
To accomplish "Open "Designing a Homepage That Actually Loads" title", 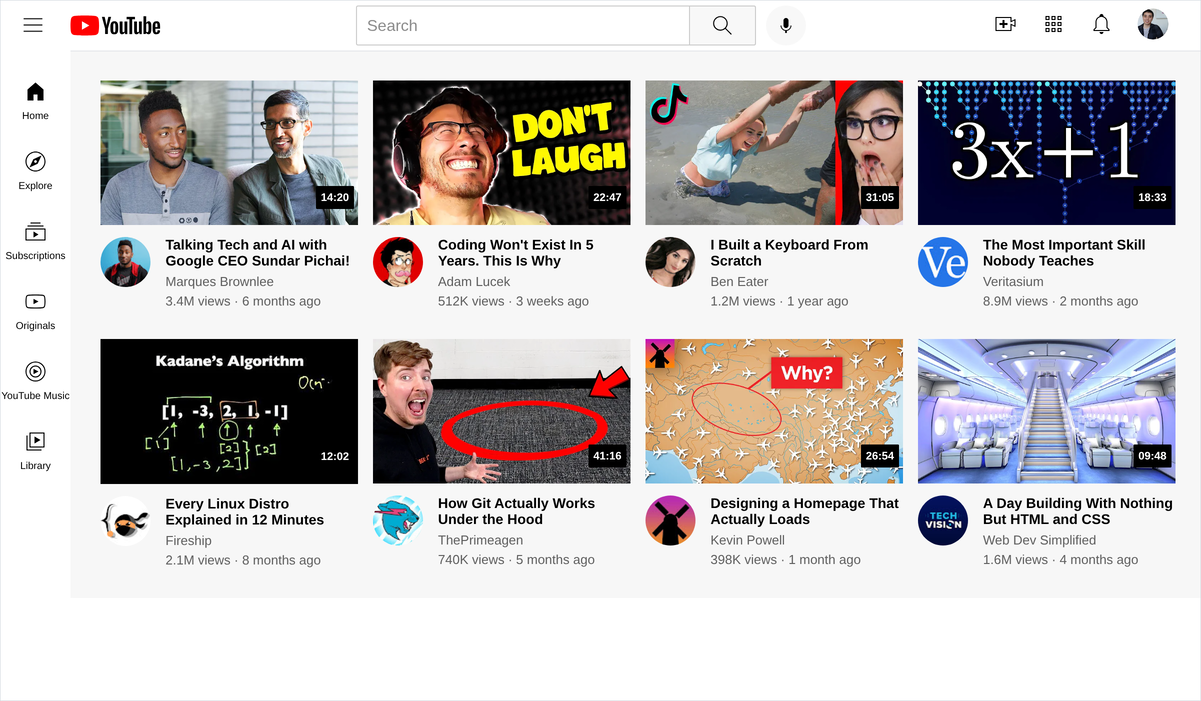I will [805, 512].
